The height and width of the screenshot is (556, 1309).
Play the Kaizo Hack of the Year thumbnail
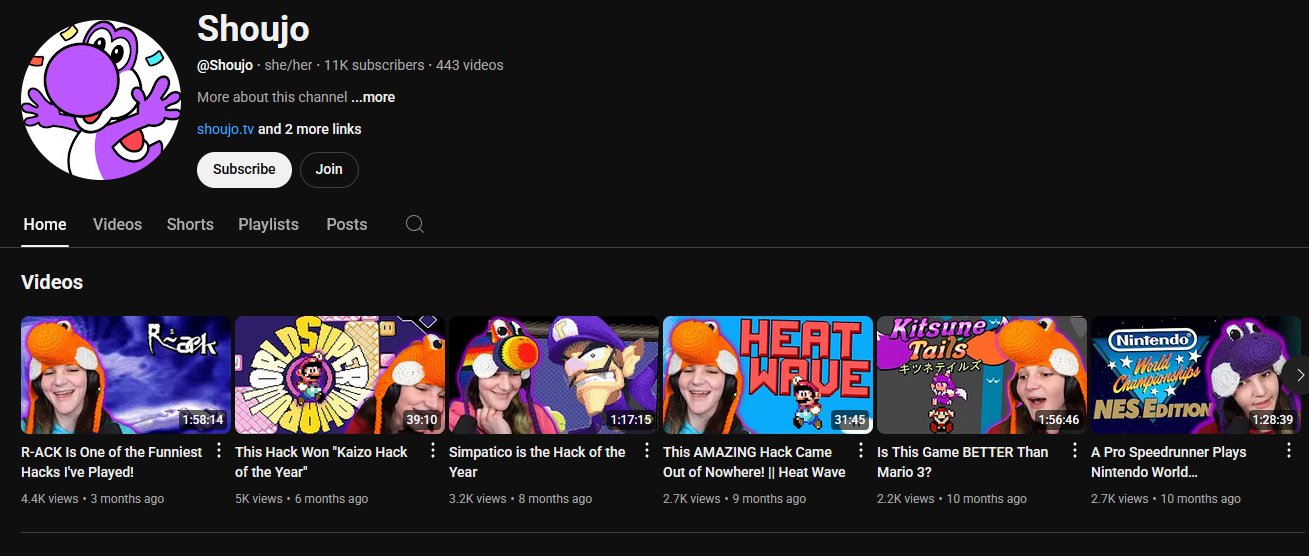point(340,375)
